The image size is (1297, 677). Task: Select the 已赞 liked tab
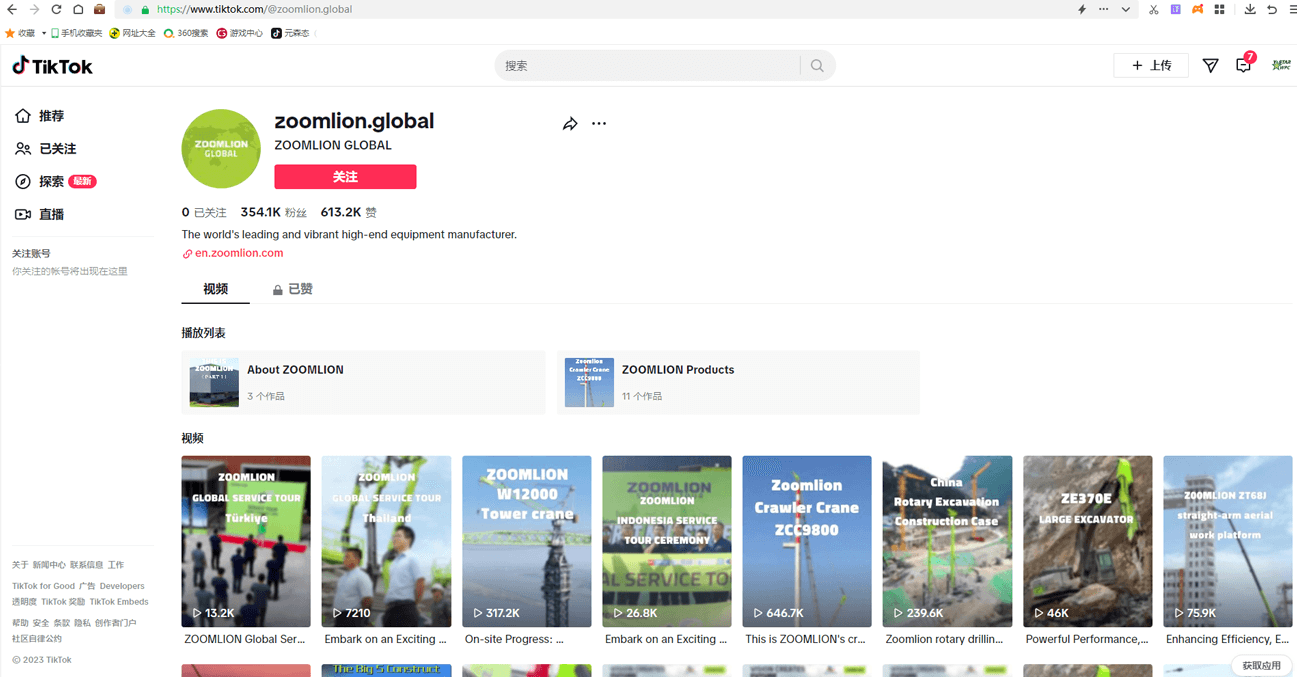(x=293, y=289)
